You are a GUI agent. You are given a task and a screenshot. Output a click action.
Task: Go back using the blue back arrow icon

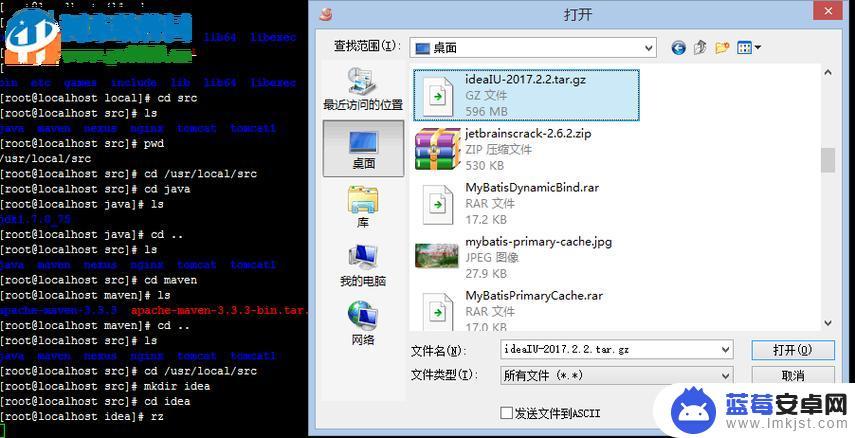click(x=678, y=48)
